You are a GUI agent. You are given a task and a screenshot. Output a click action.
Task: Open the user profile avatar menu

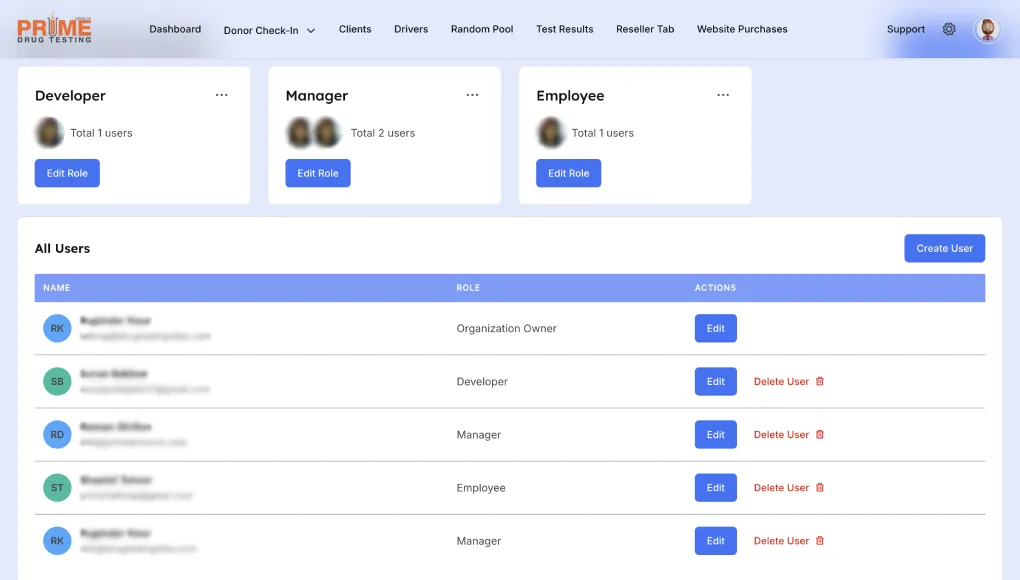coord(987,29)
